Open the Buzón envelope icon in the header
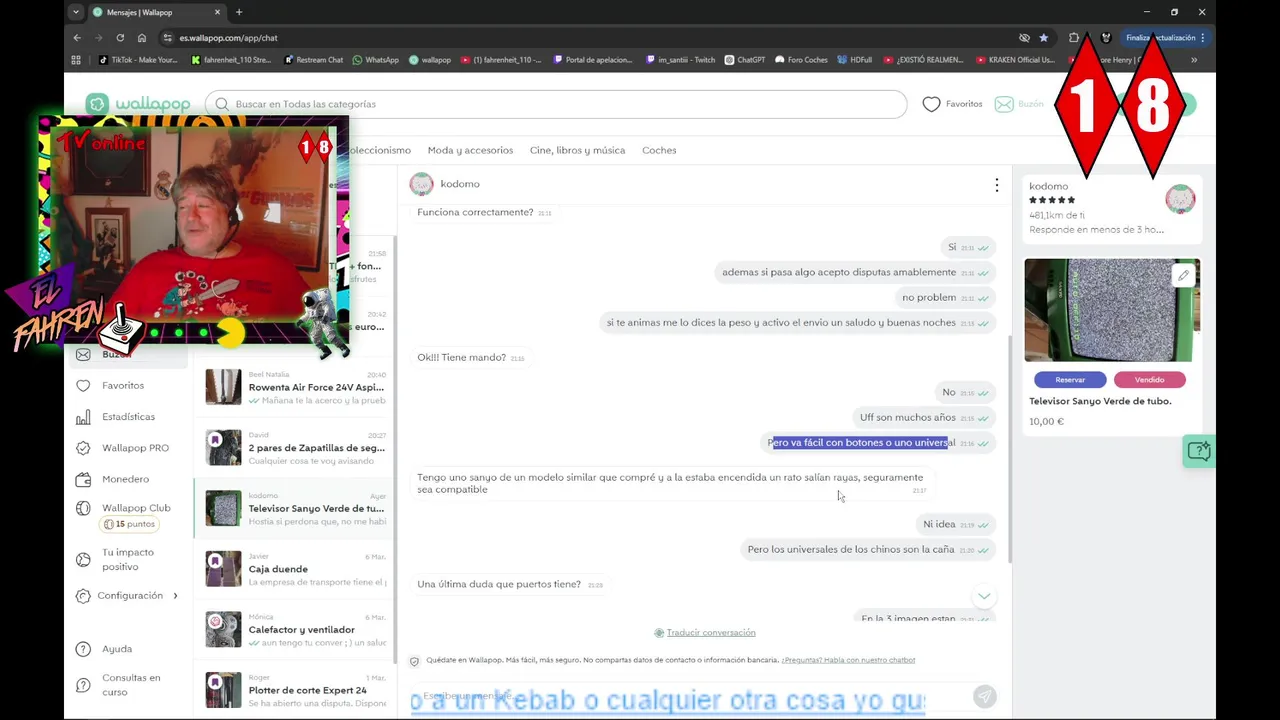The width and height of the screenshot is (1280, 720). tap(1004, 104)
